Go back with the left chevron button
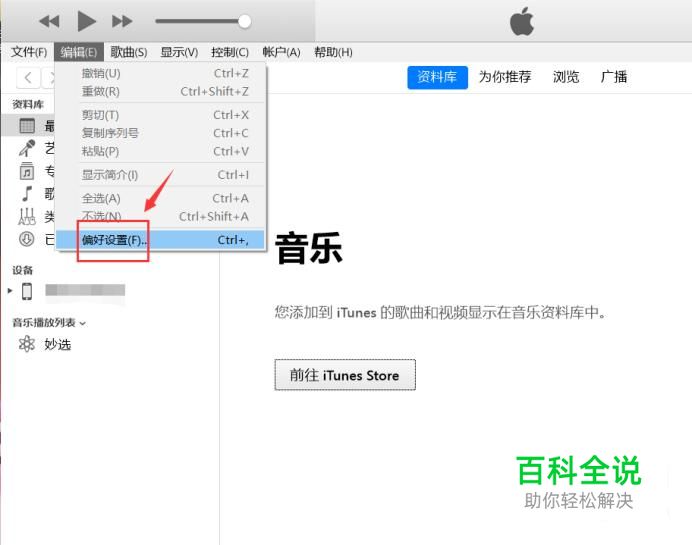 (x=28, y=78)
